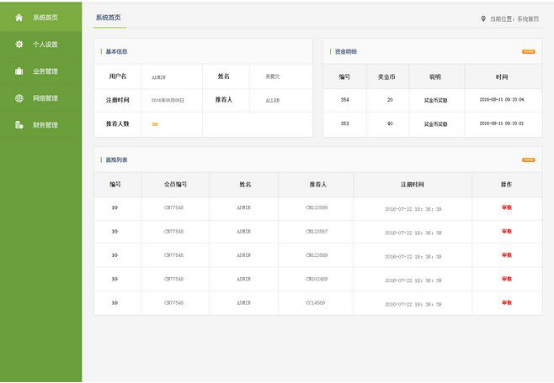
Task: Open the 财务管理 sidebar menu item
Action: click(41, 125)
